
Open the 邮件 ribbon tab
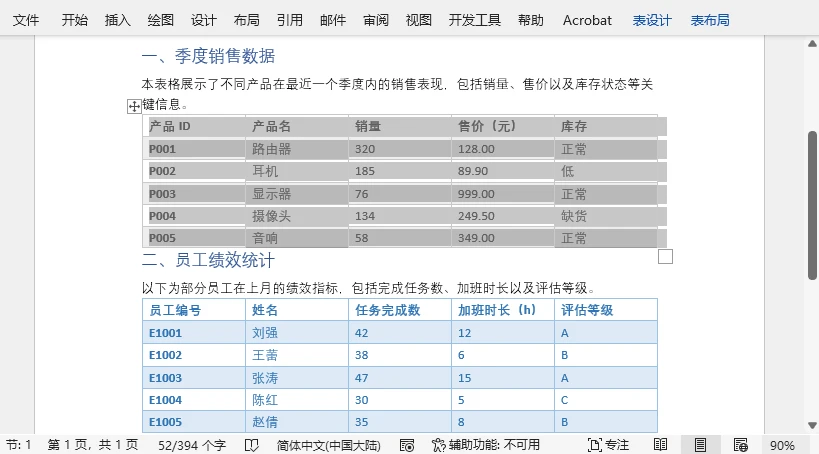coord(333,20)
